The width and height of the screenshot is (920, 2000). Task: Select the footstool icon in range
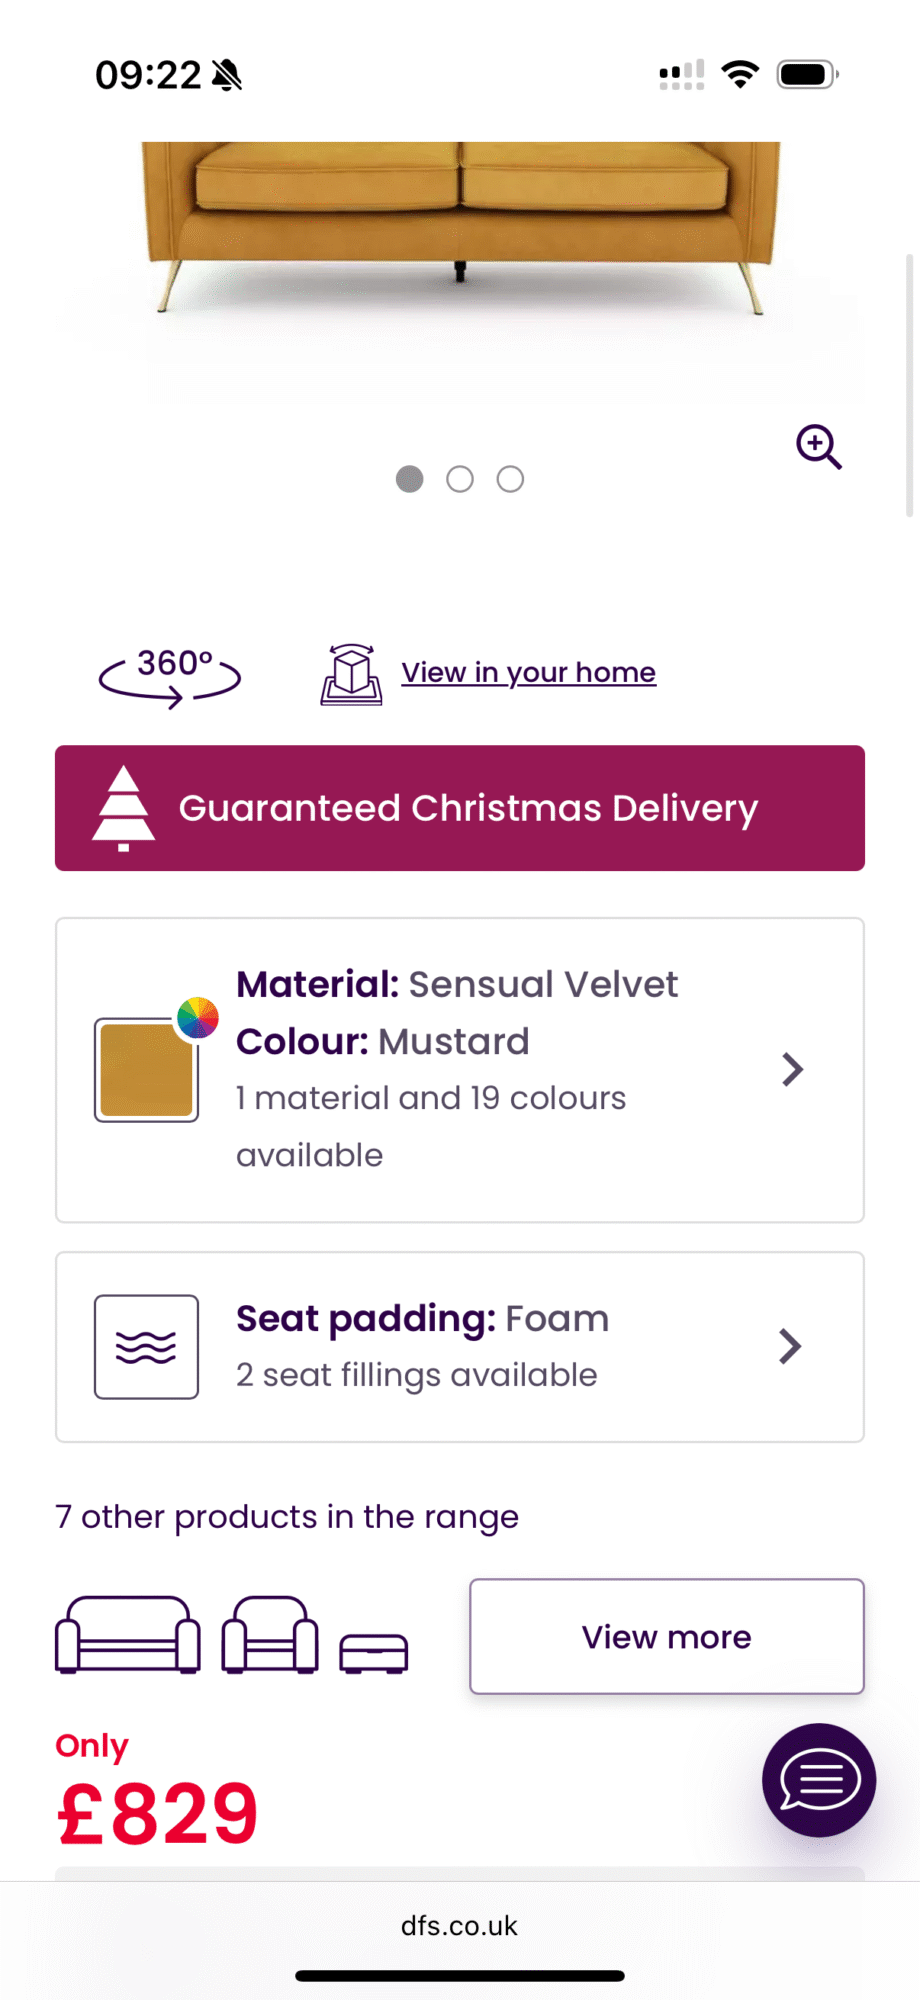[x=373, y=1652]
